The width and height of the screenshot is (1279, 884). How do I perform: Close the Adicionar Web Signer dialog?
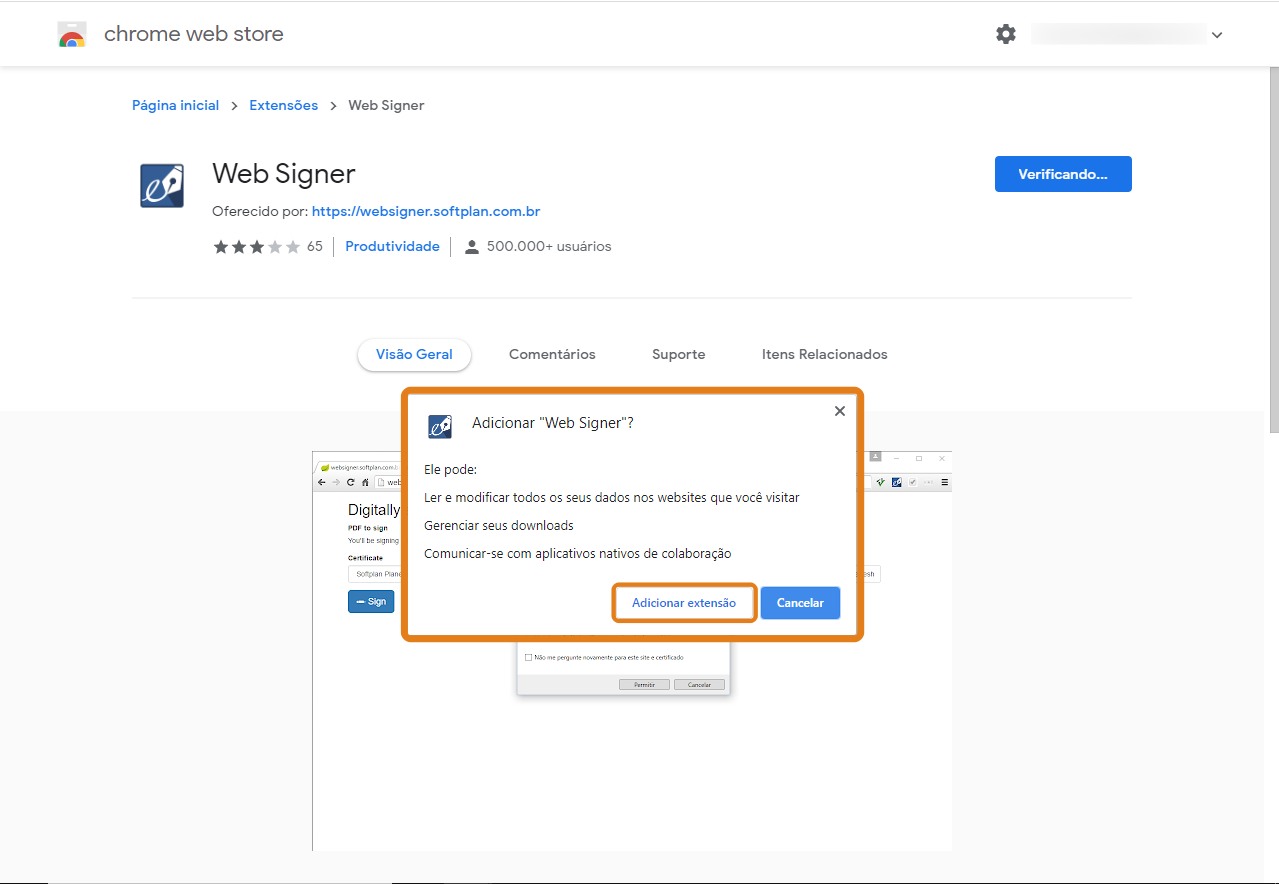pos(840,411)
